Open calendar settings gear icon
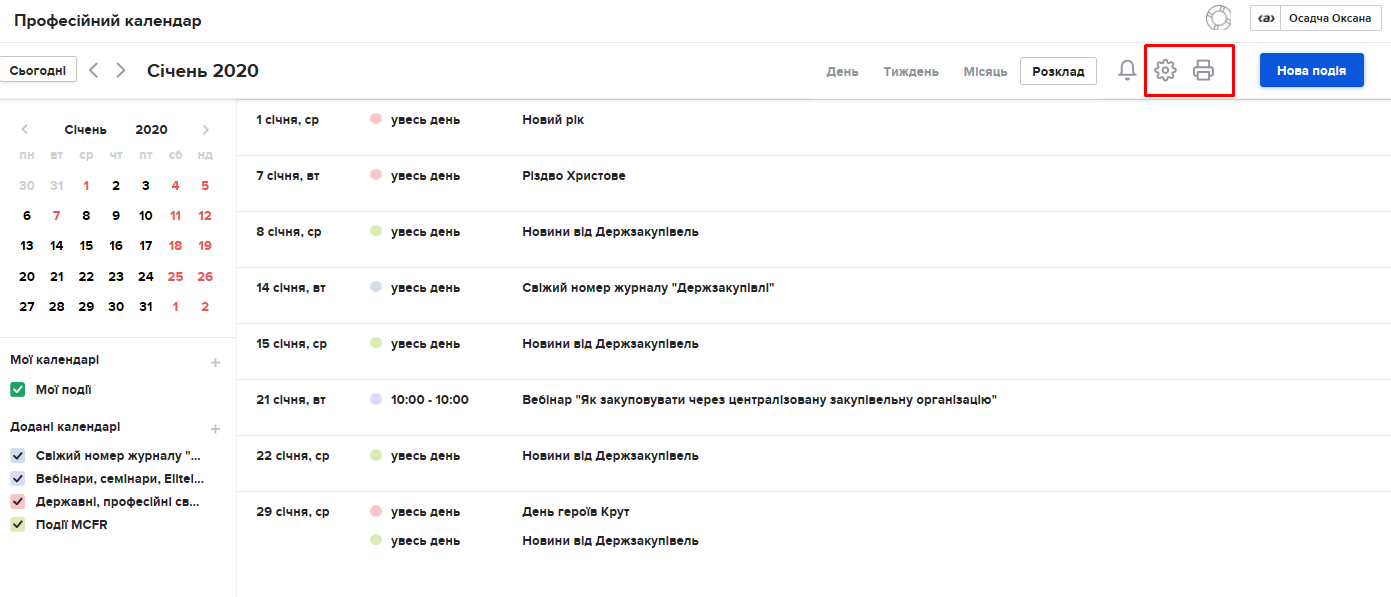Image resolution: width=1391 pixels, height=597 pixels. coord(1165,70)
